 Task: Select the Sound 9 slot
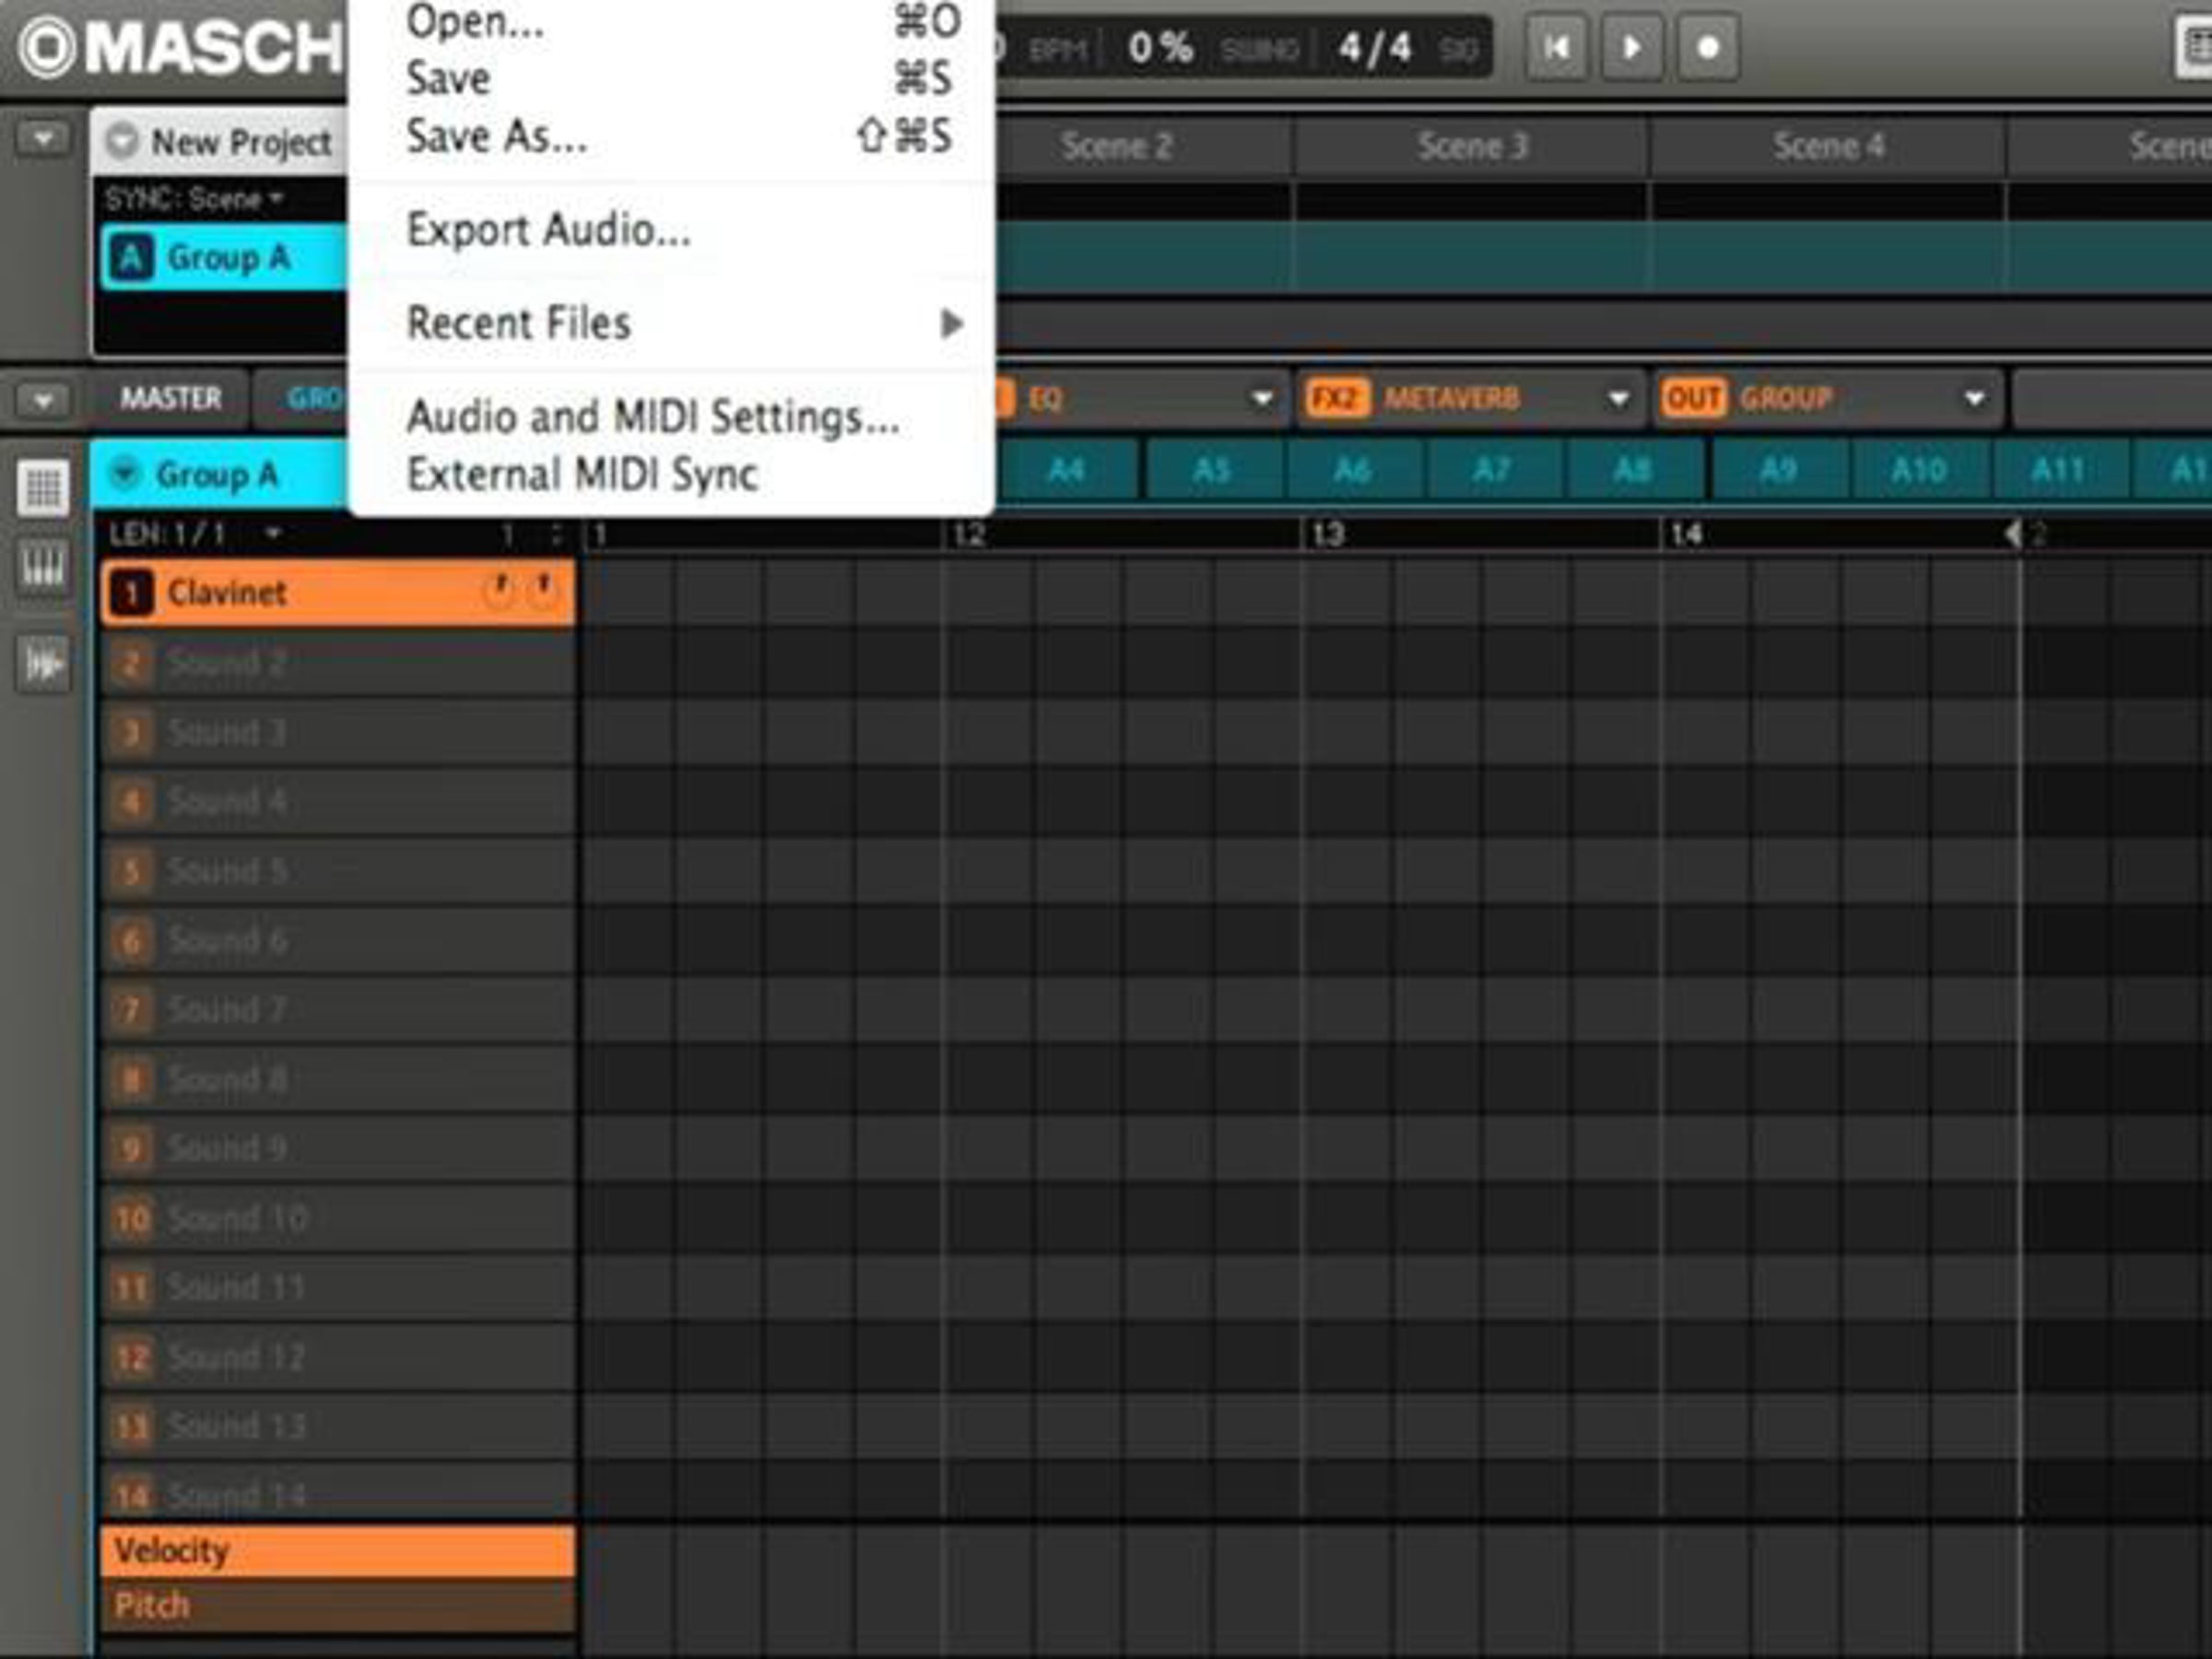[338, 1148]
